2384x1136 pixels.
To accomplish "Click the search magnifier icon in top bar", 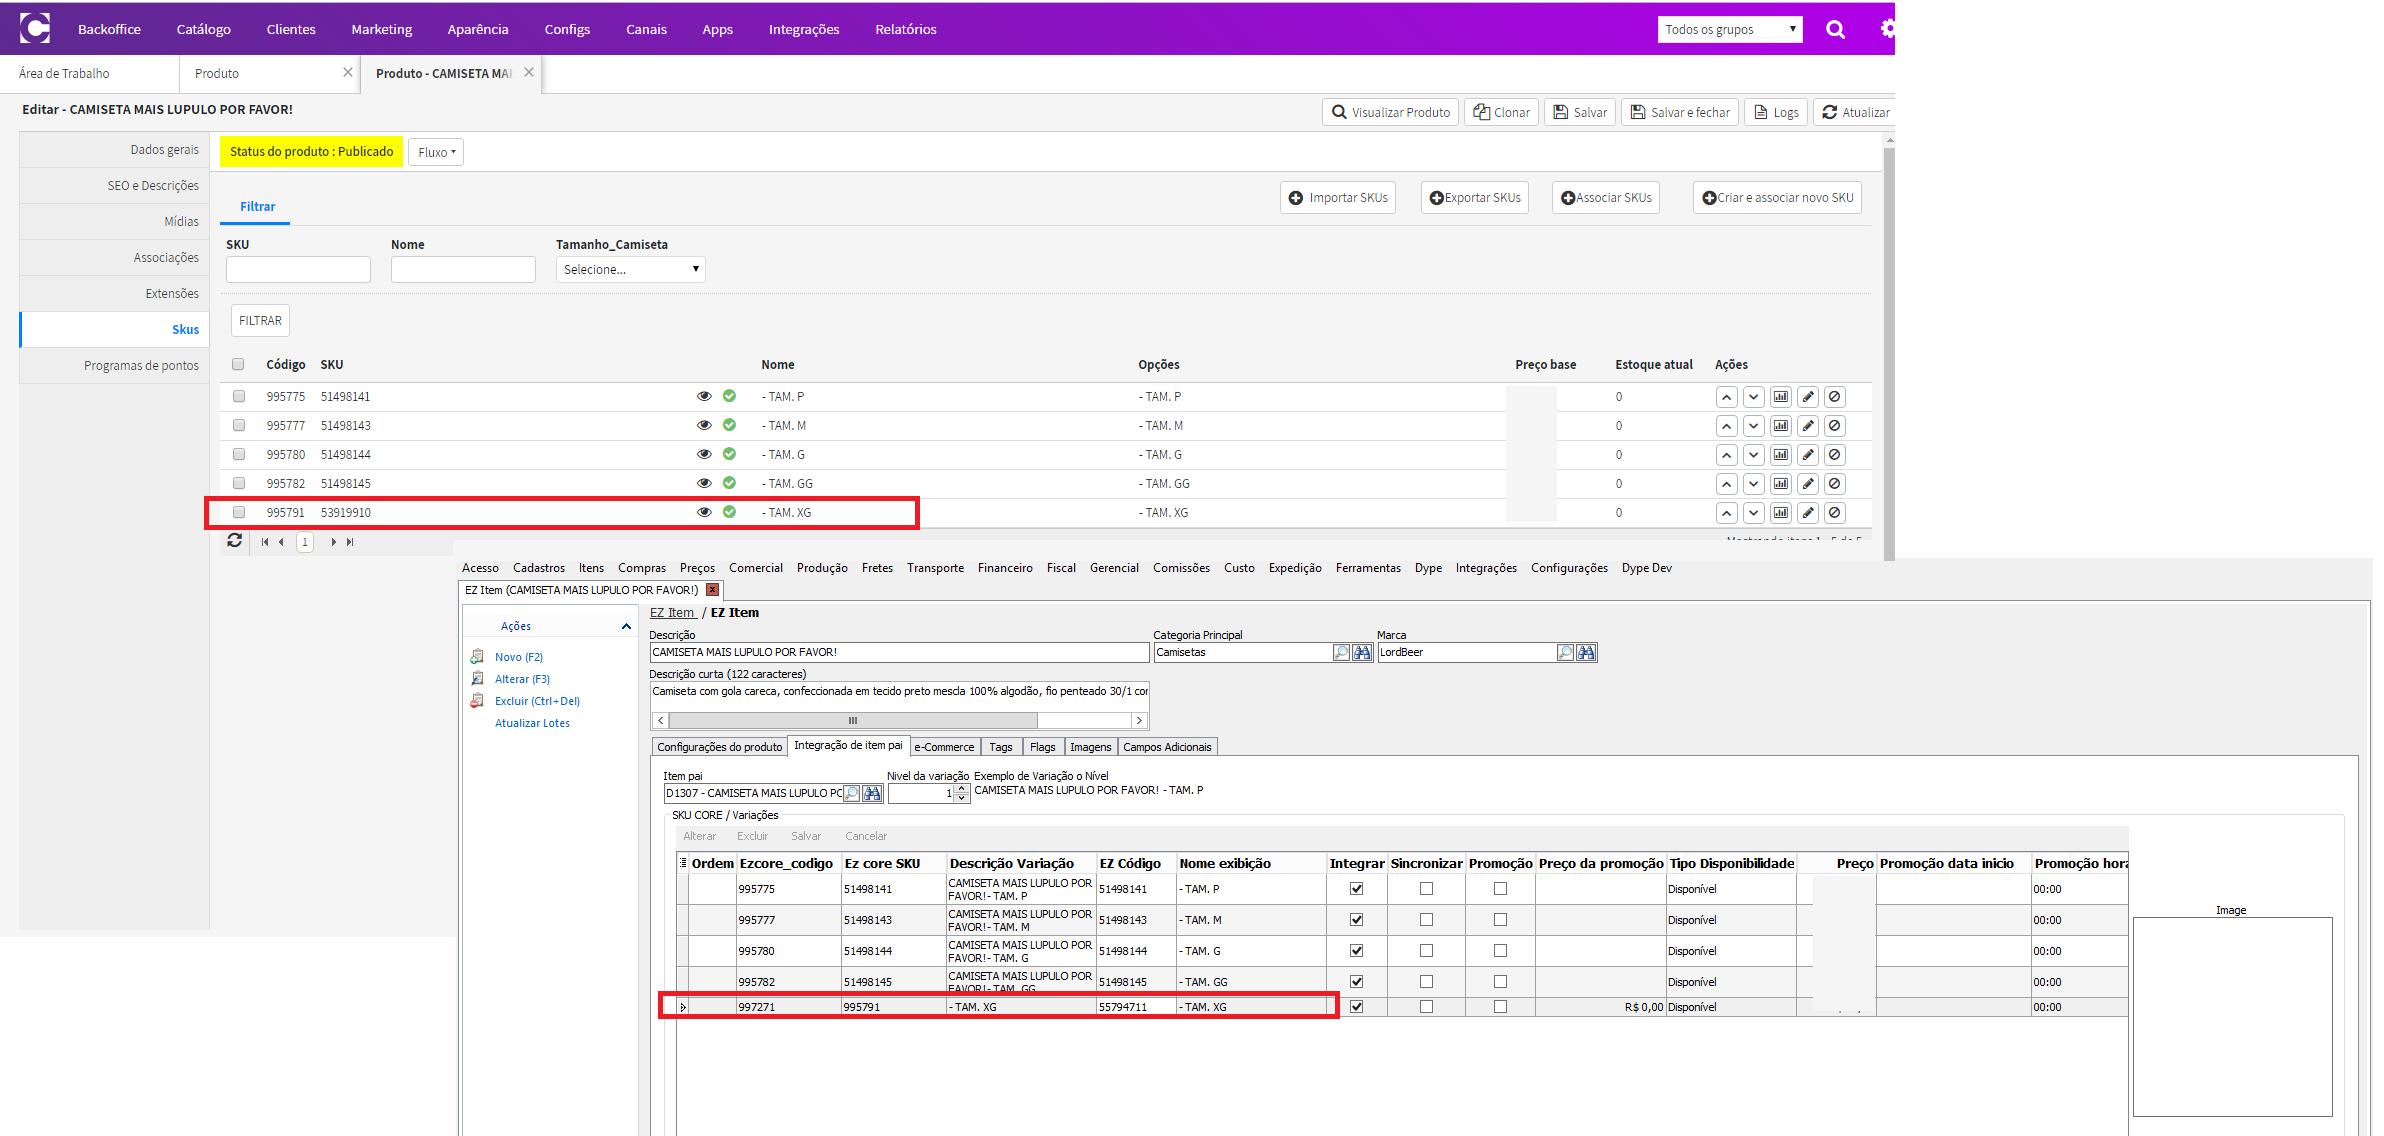I will coord(1835,29).
